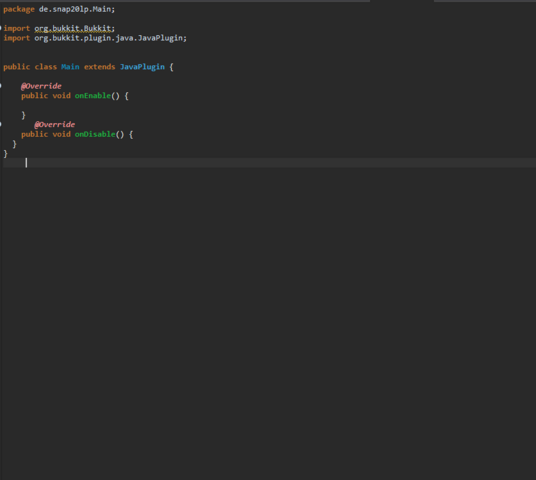Click the extends keyword

99,67
